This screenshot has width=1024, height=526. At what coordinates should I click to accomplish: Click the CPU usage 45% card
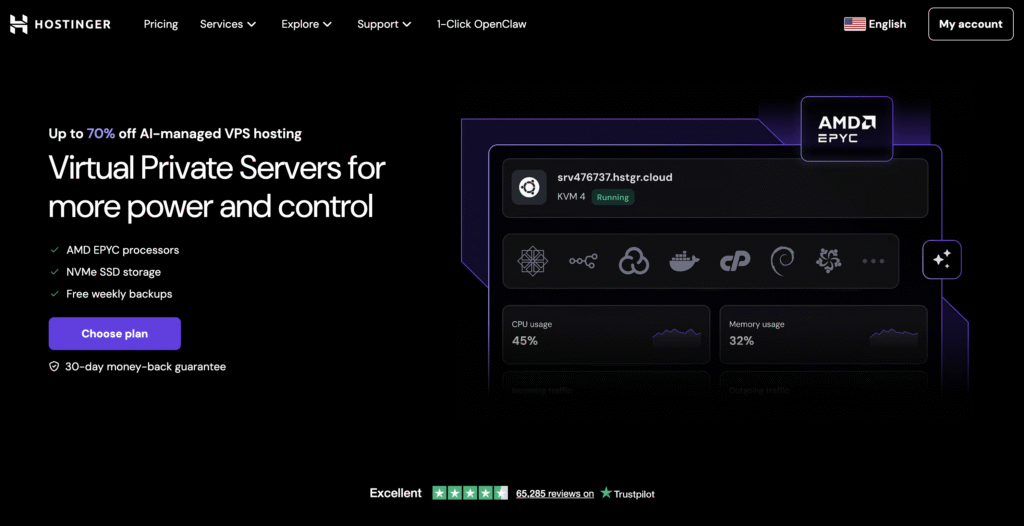[x=606, y=334]
